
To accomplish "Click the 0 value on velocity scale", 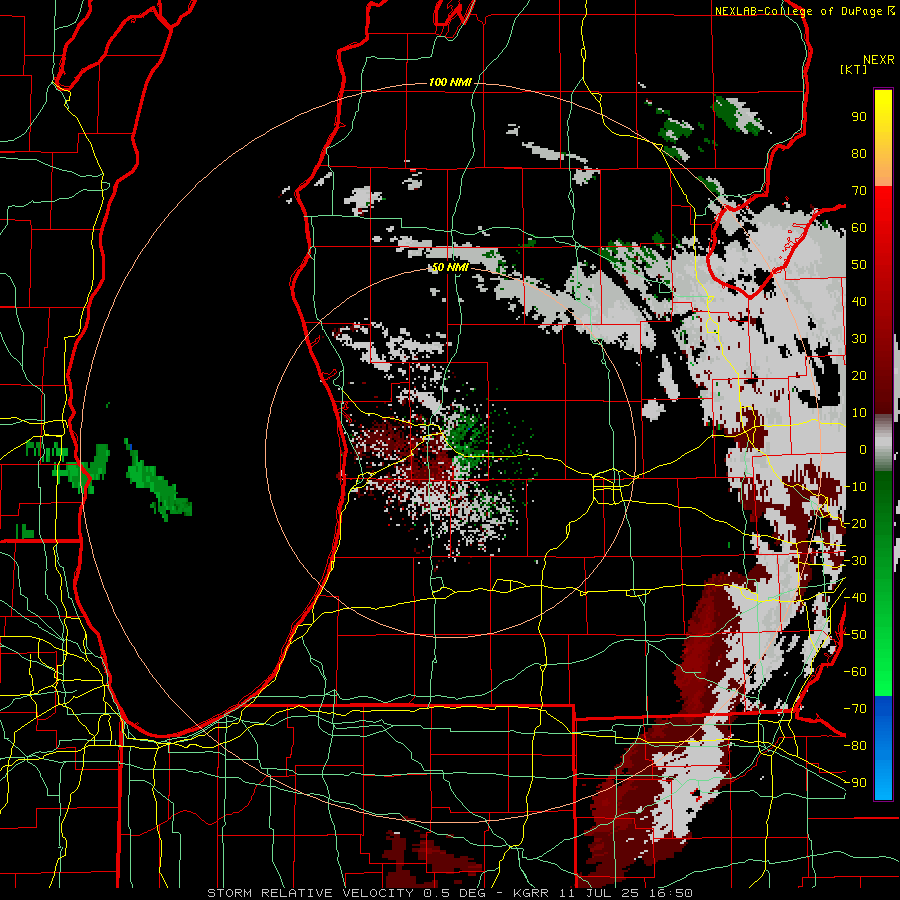I will pyautogui.click(x=863, y=450).
